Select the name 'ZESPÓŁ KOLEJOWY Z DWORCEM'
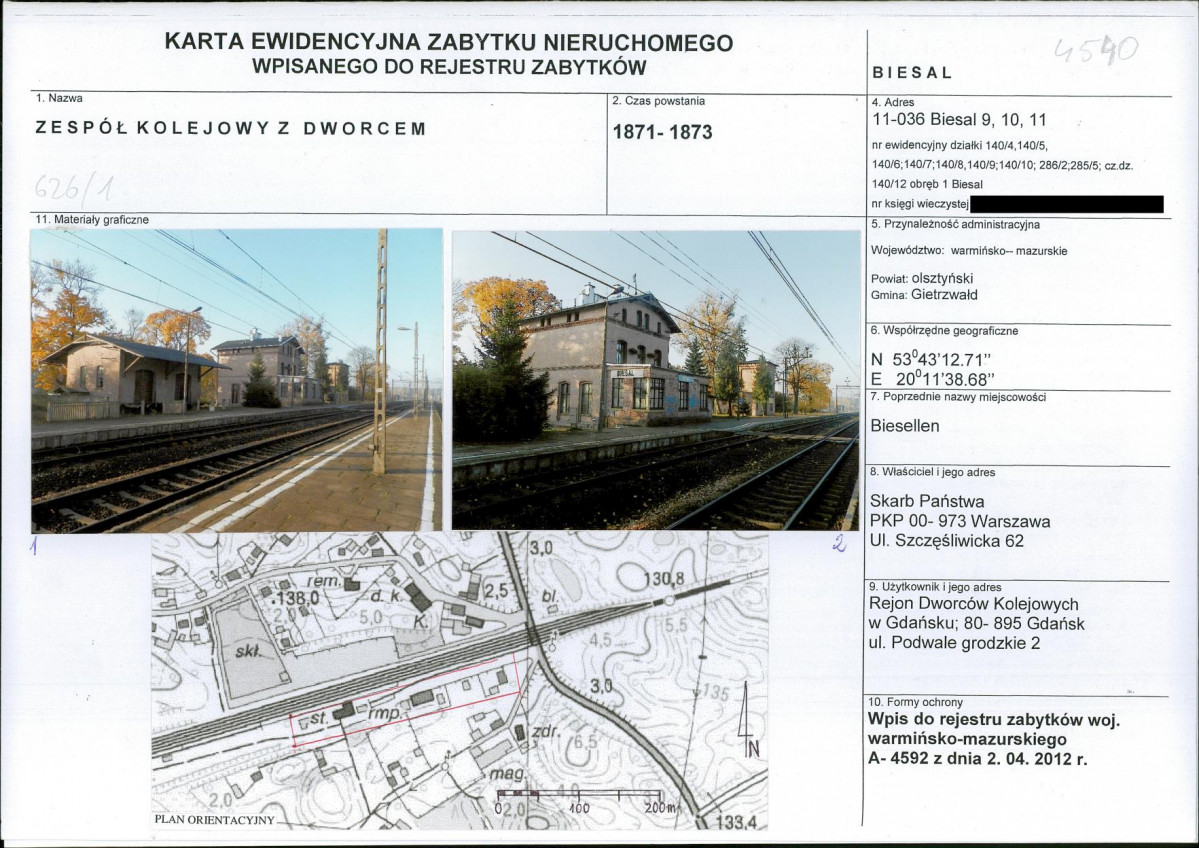 click(230, 128)
